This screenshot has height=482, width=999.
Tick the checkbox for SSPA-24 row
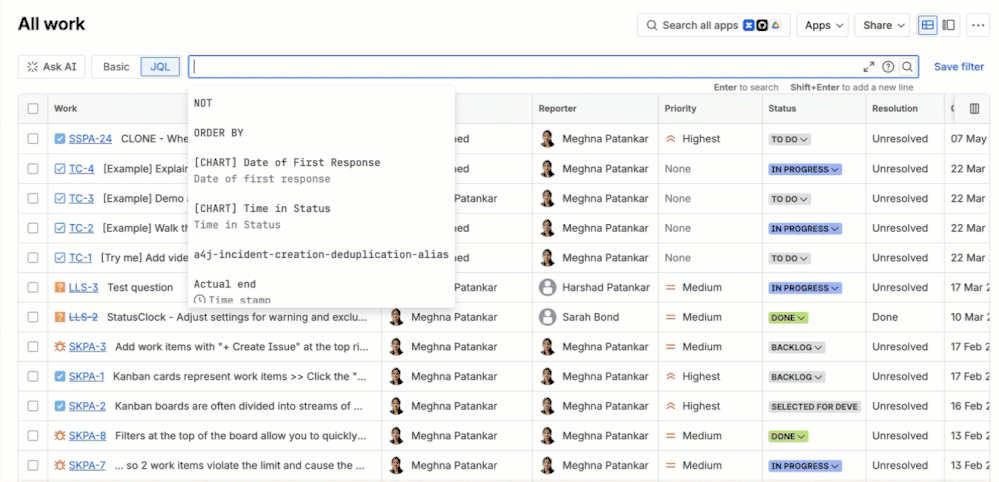pyautogui.click(x=33, y=139)
